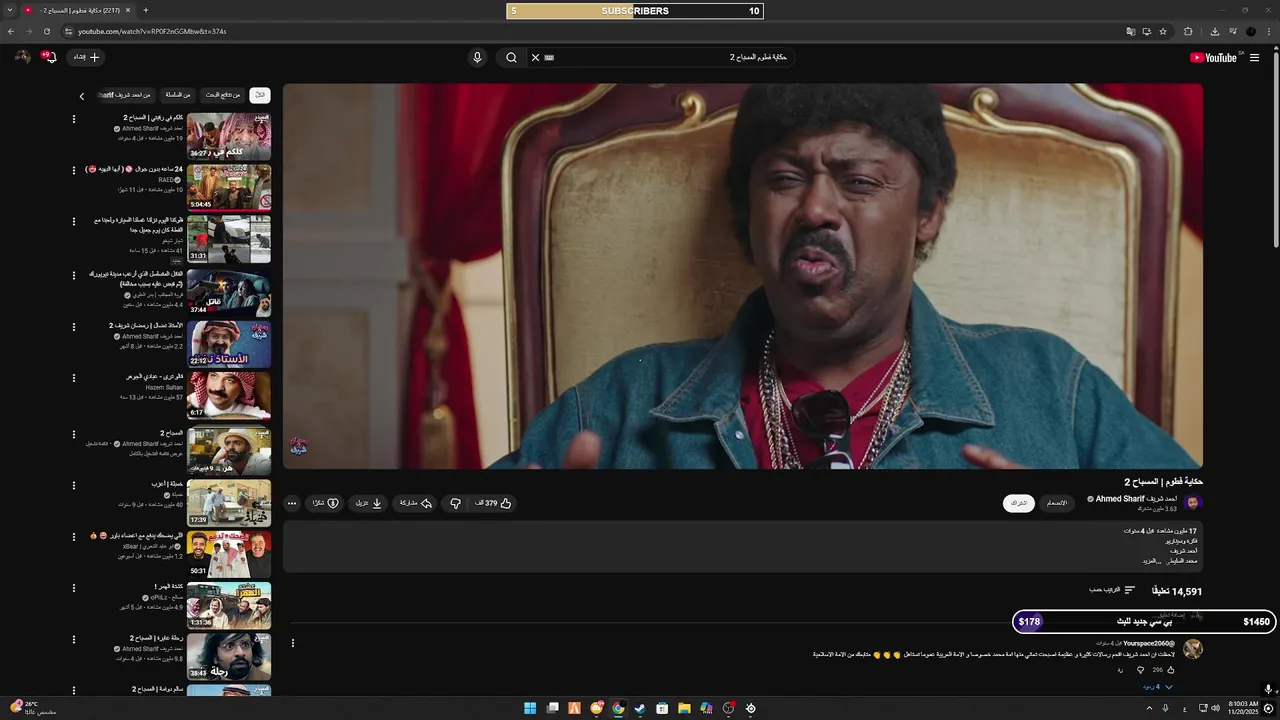Join the channel membership (الانضمام)

click(x=1056, y=503)
